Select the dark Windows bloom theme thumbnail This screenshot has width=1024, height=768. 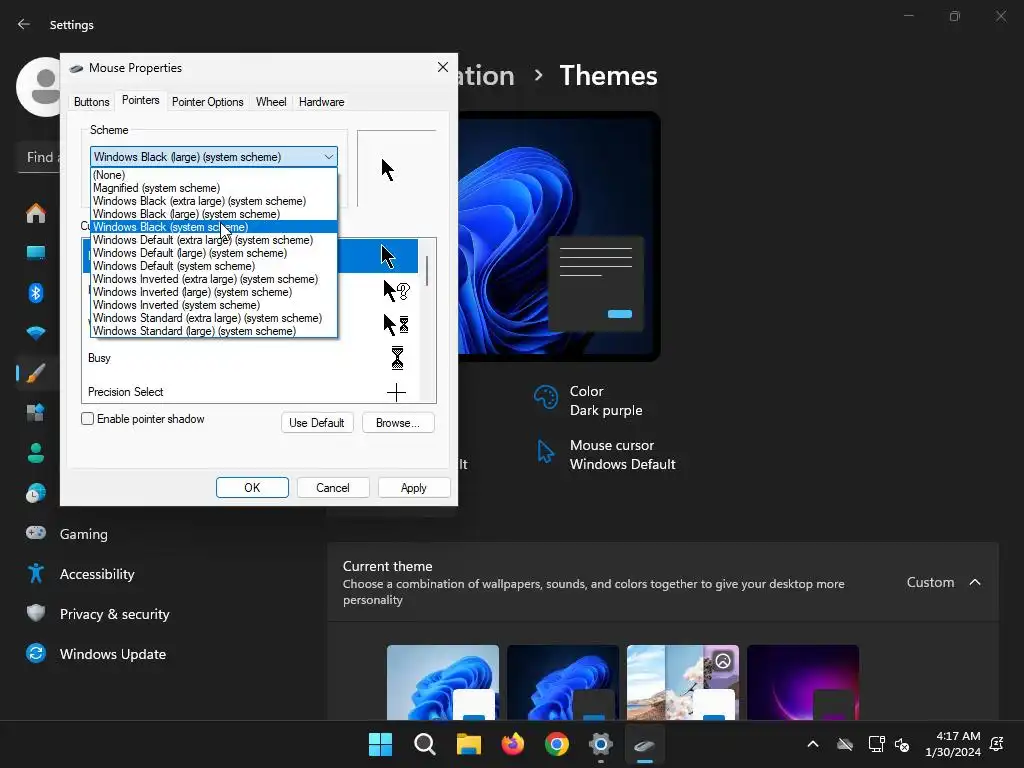pyautogui.click(x=563, y=682)
